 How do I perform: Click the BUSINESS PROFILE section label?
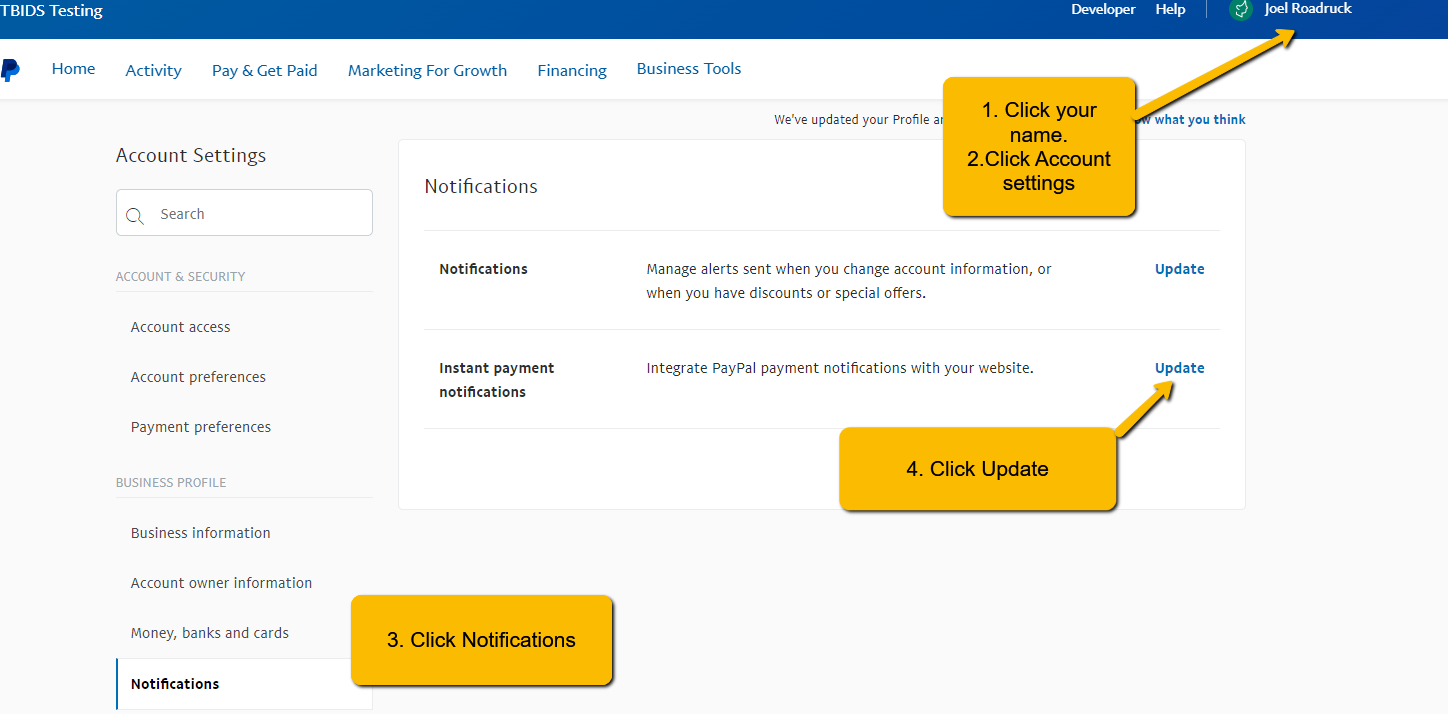[x=171, y=483]
